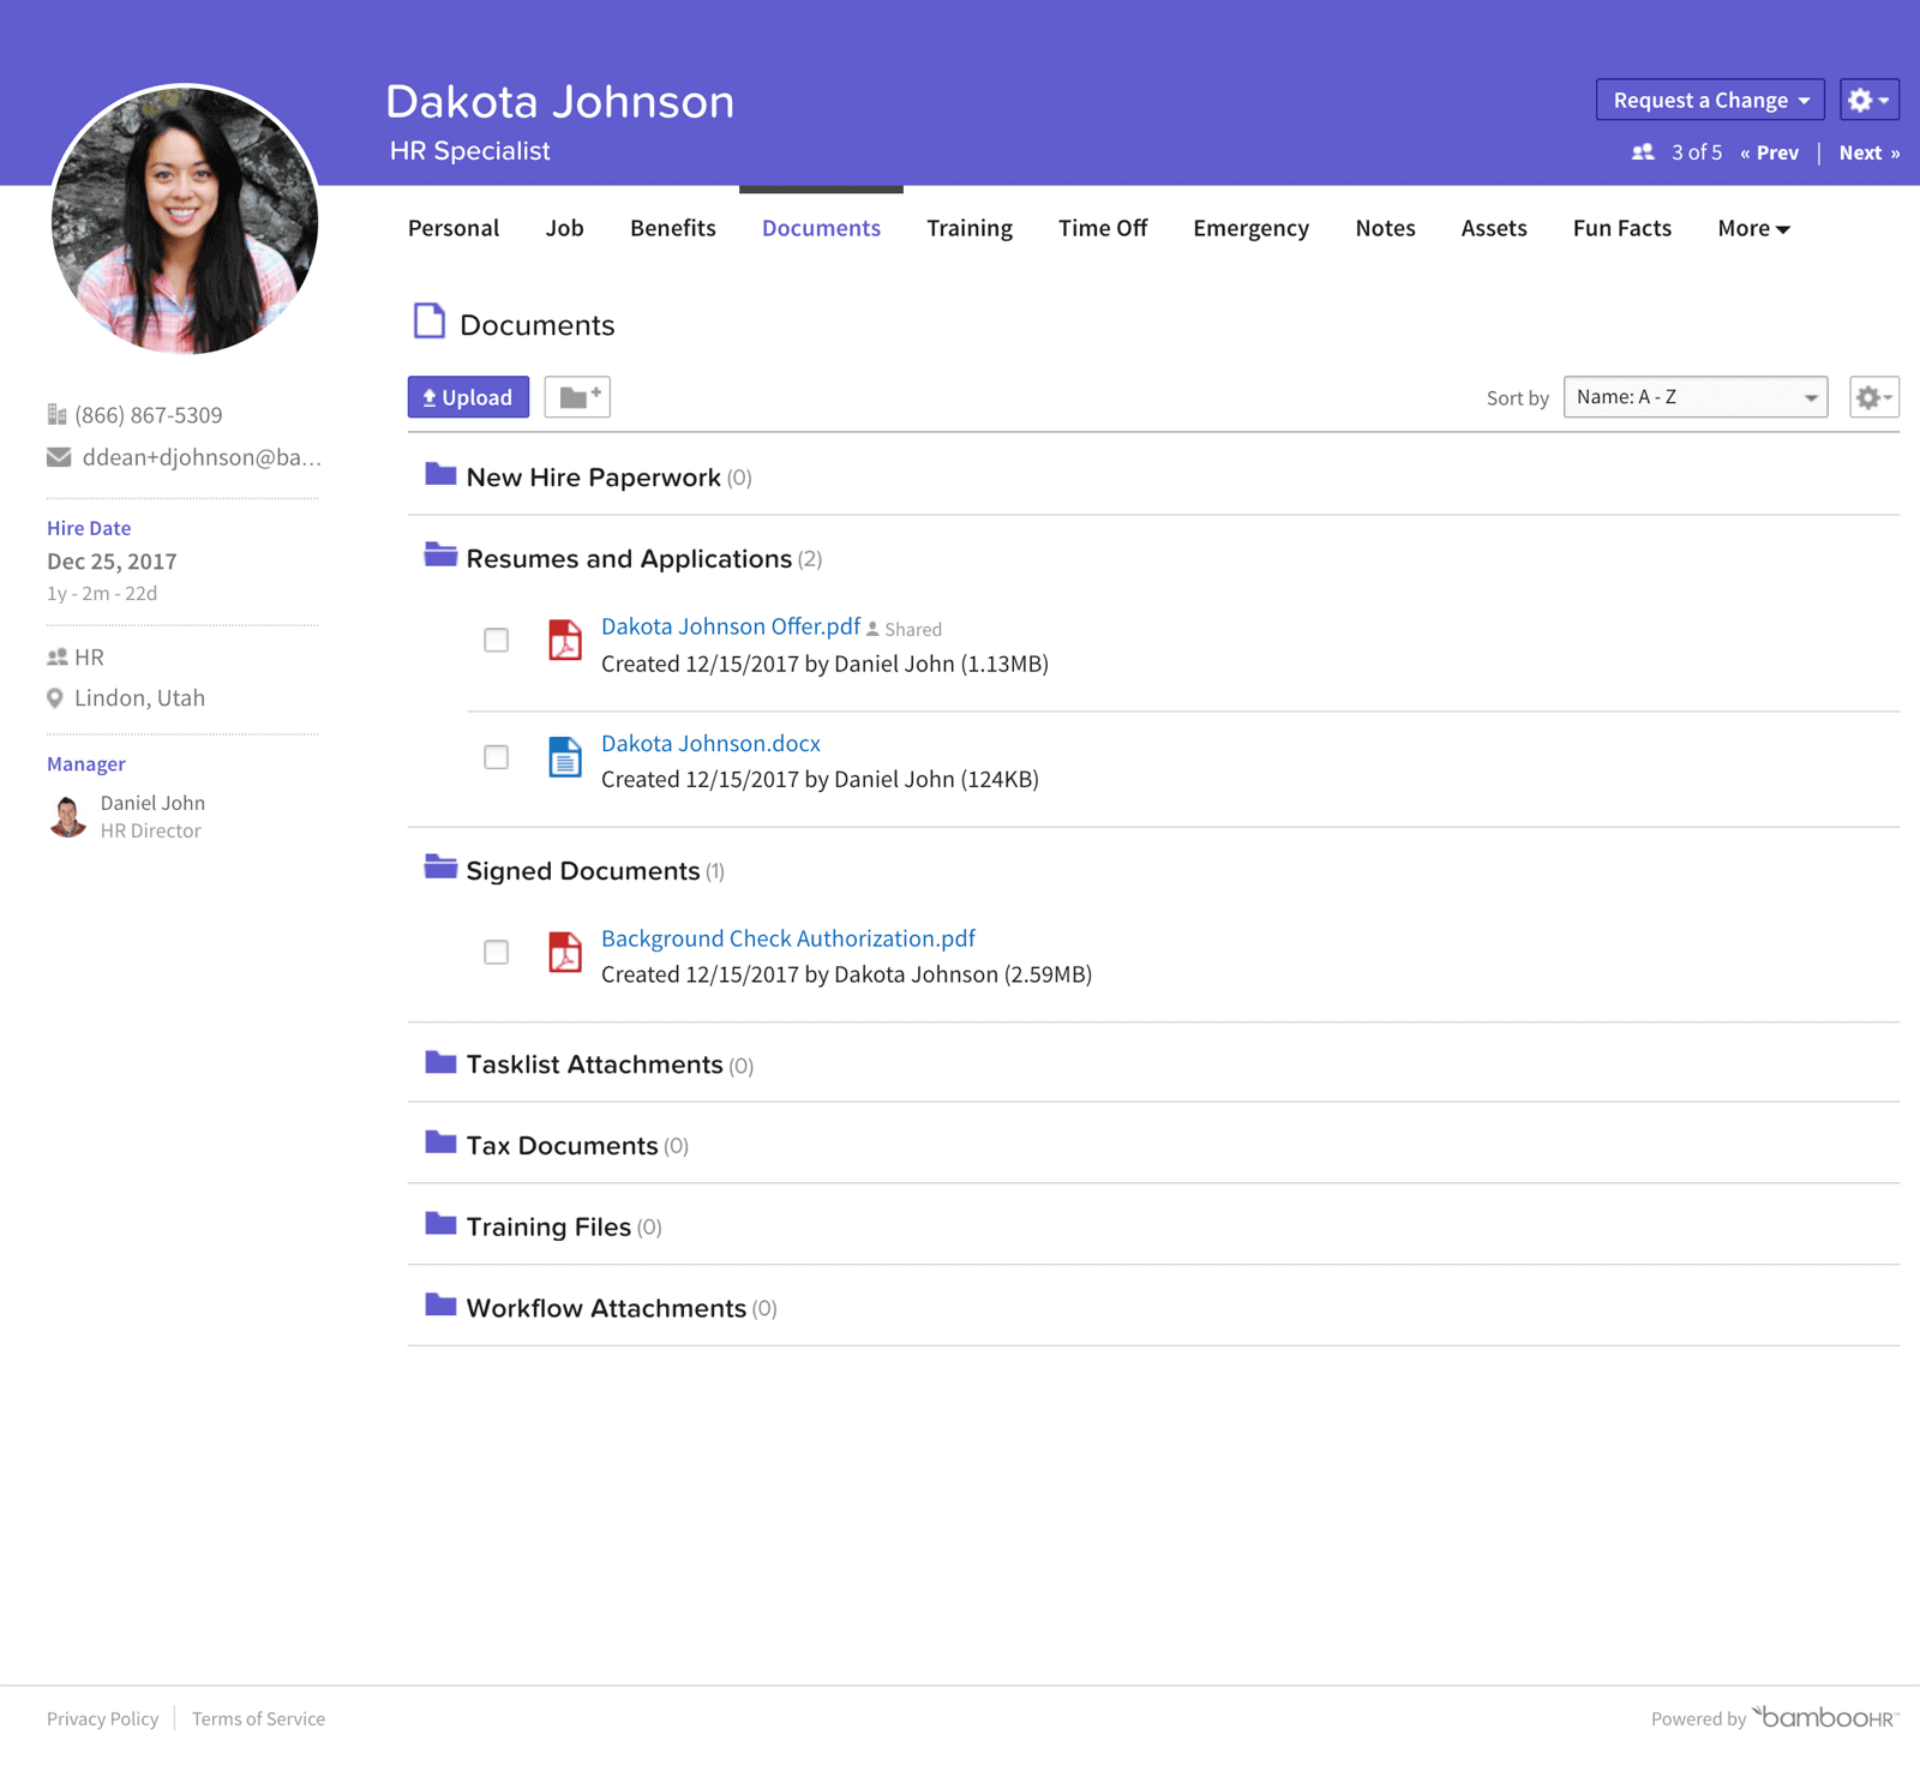Open Background Check Authorization.pdf link
The width and height of the screenshot is (1920, 1776).
coord(787,938)
